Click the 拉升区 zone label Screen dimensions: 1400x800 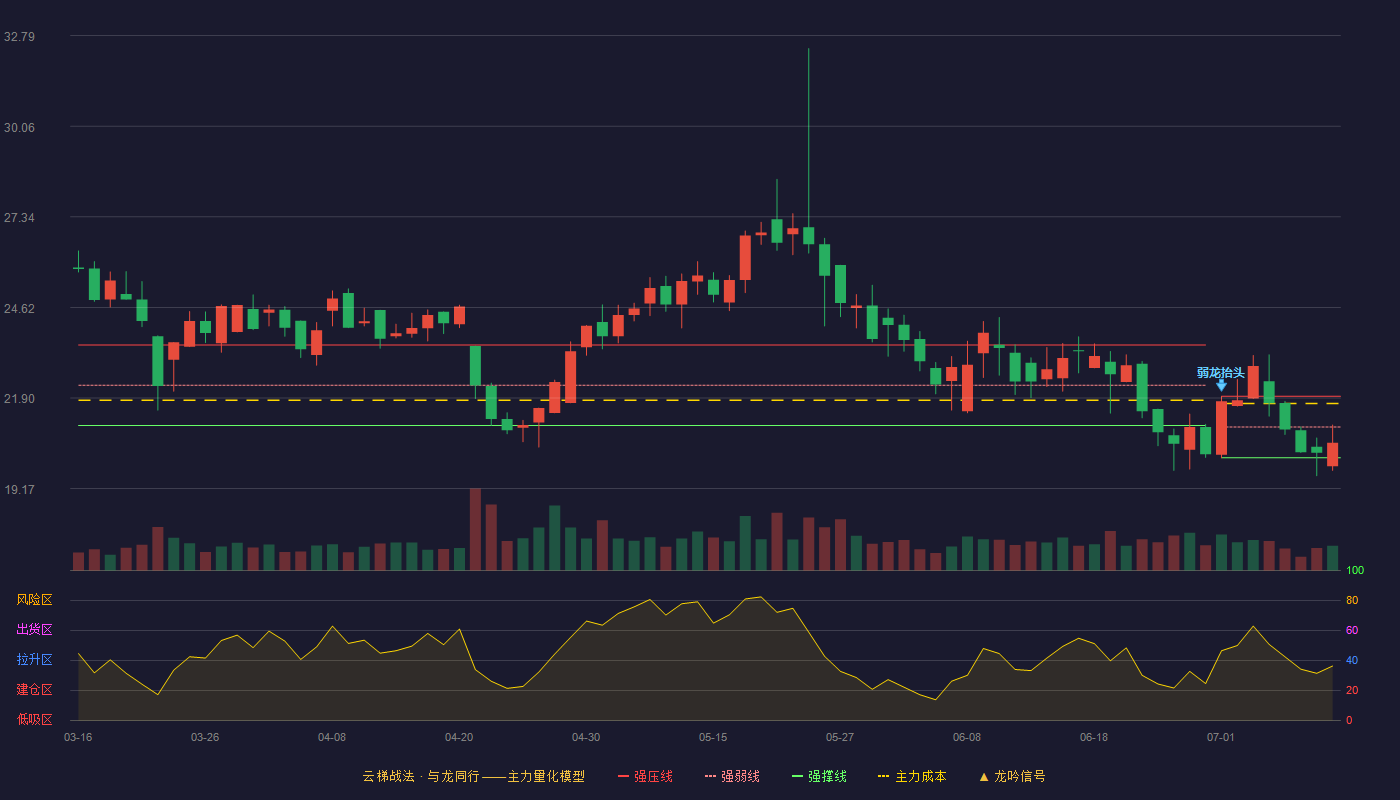35,660
